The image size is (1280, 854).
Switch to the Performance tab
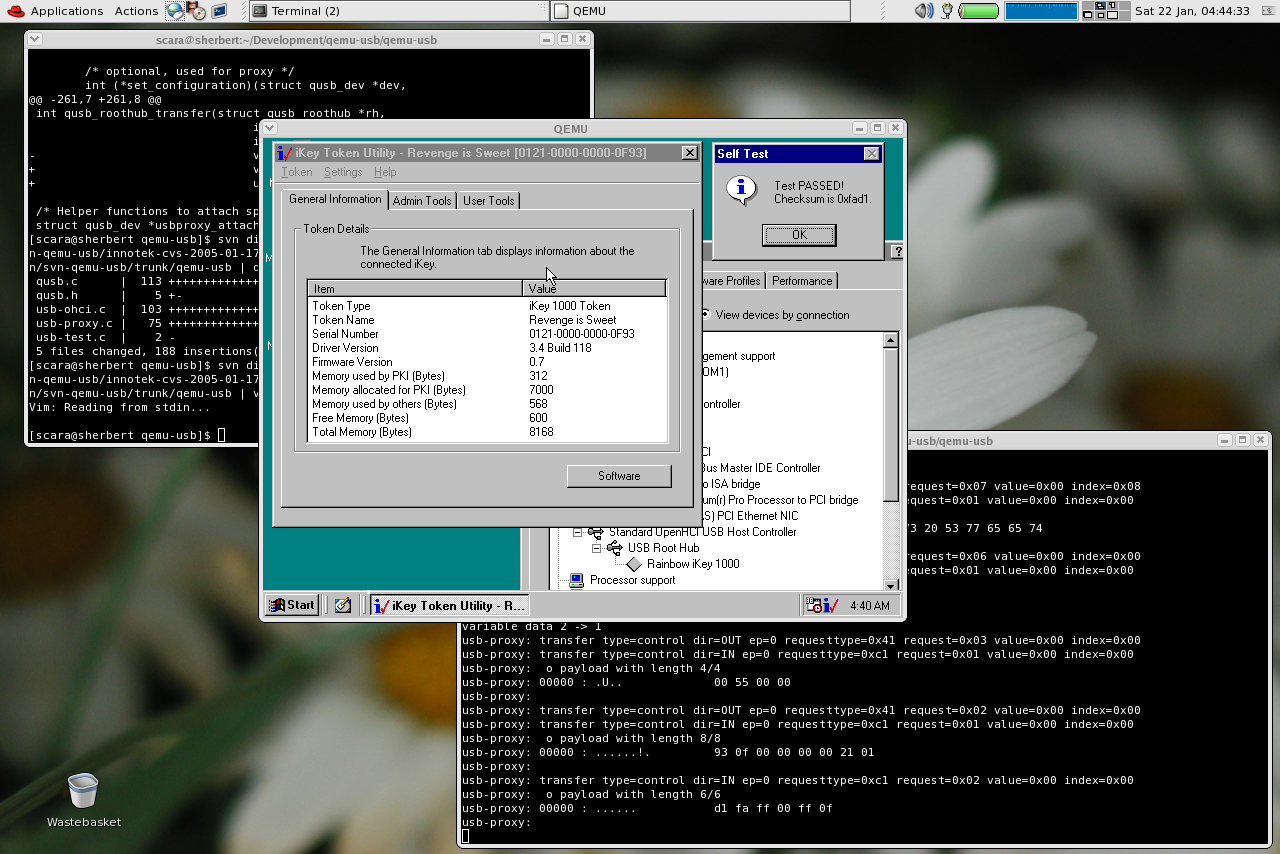(802, 281)
